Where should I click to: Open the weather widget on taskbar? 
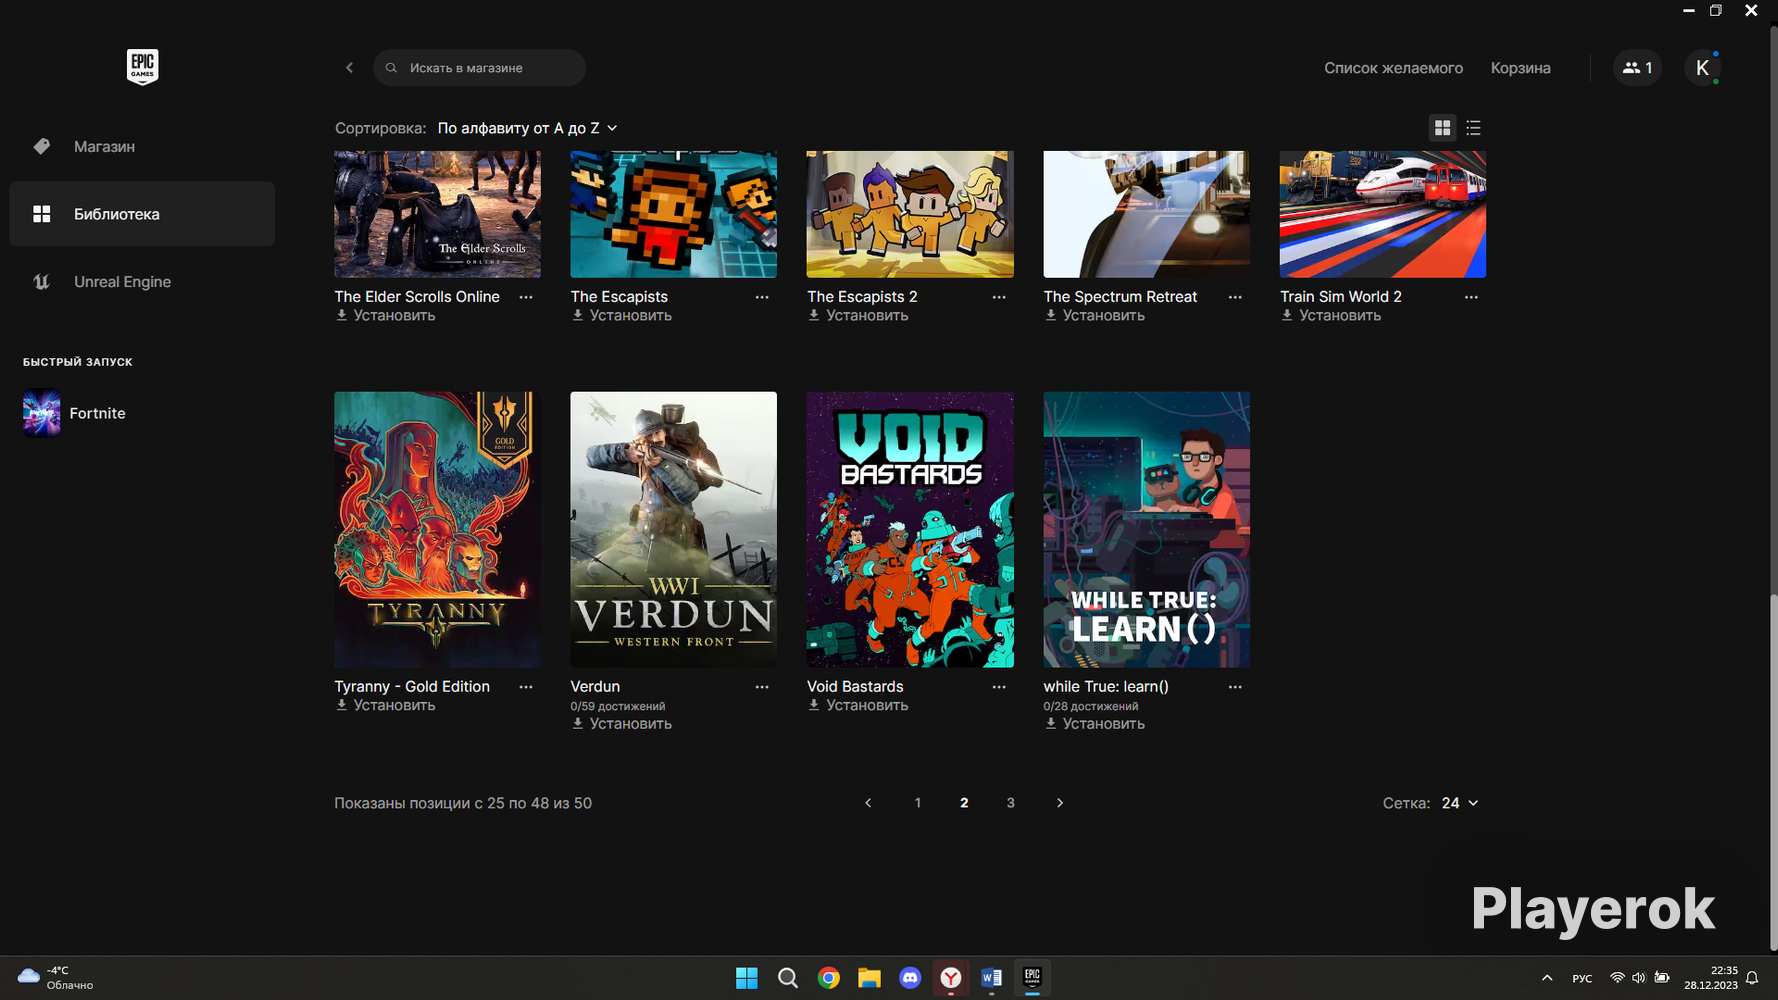click(57, 978)
